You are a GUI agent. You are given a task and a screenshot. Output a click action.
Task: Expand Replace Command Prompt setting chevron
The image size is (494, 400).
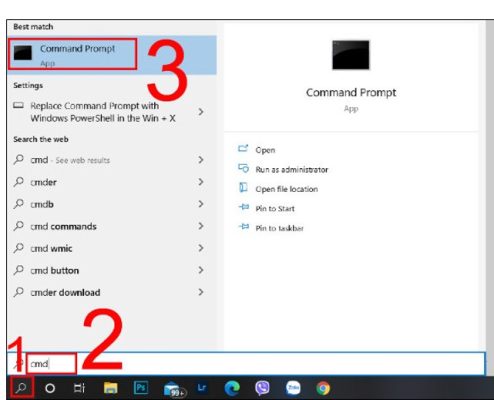pyautogui.click(x=201, y=112)
